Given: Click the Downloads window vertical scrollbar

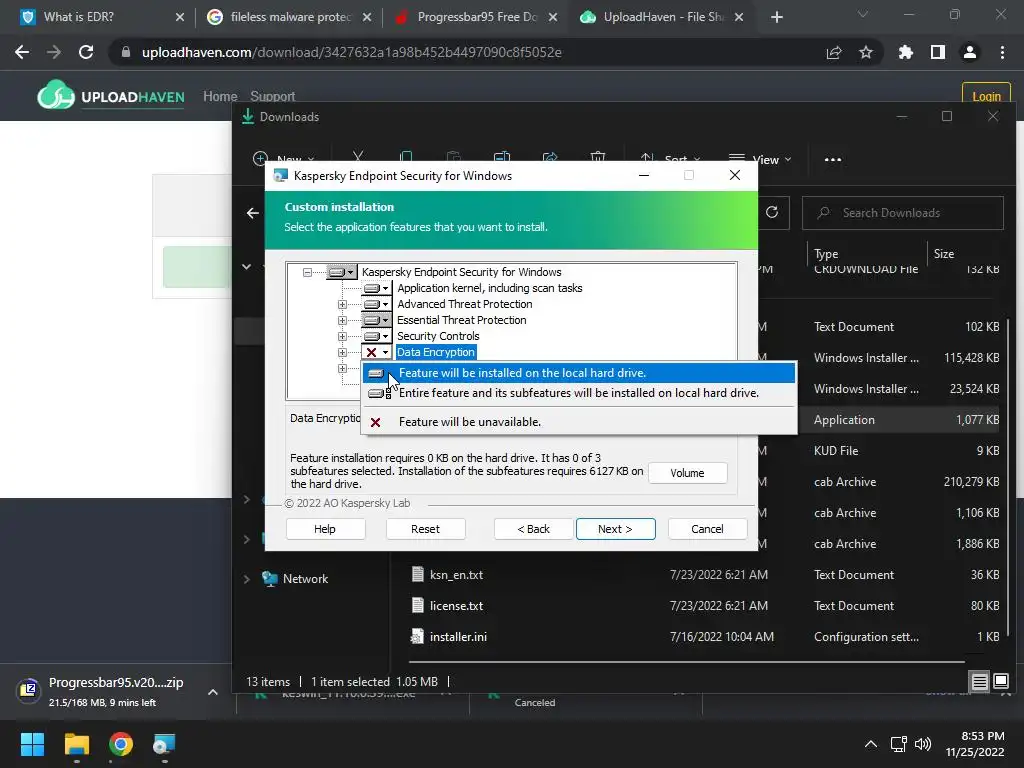Looking at the screenshot, I should [x=1008, y=477].
